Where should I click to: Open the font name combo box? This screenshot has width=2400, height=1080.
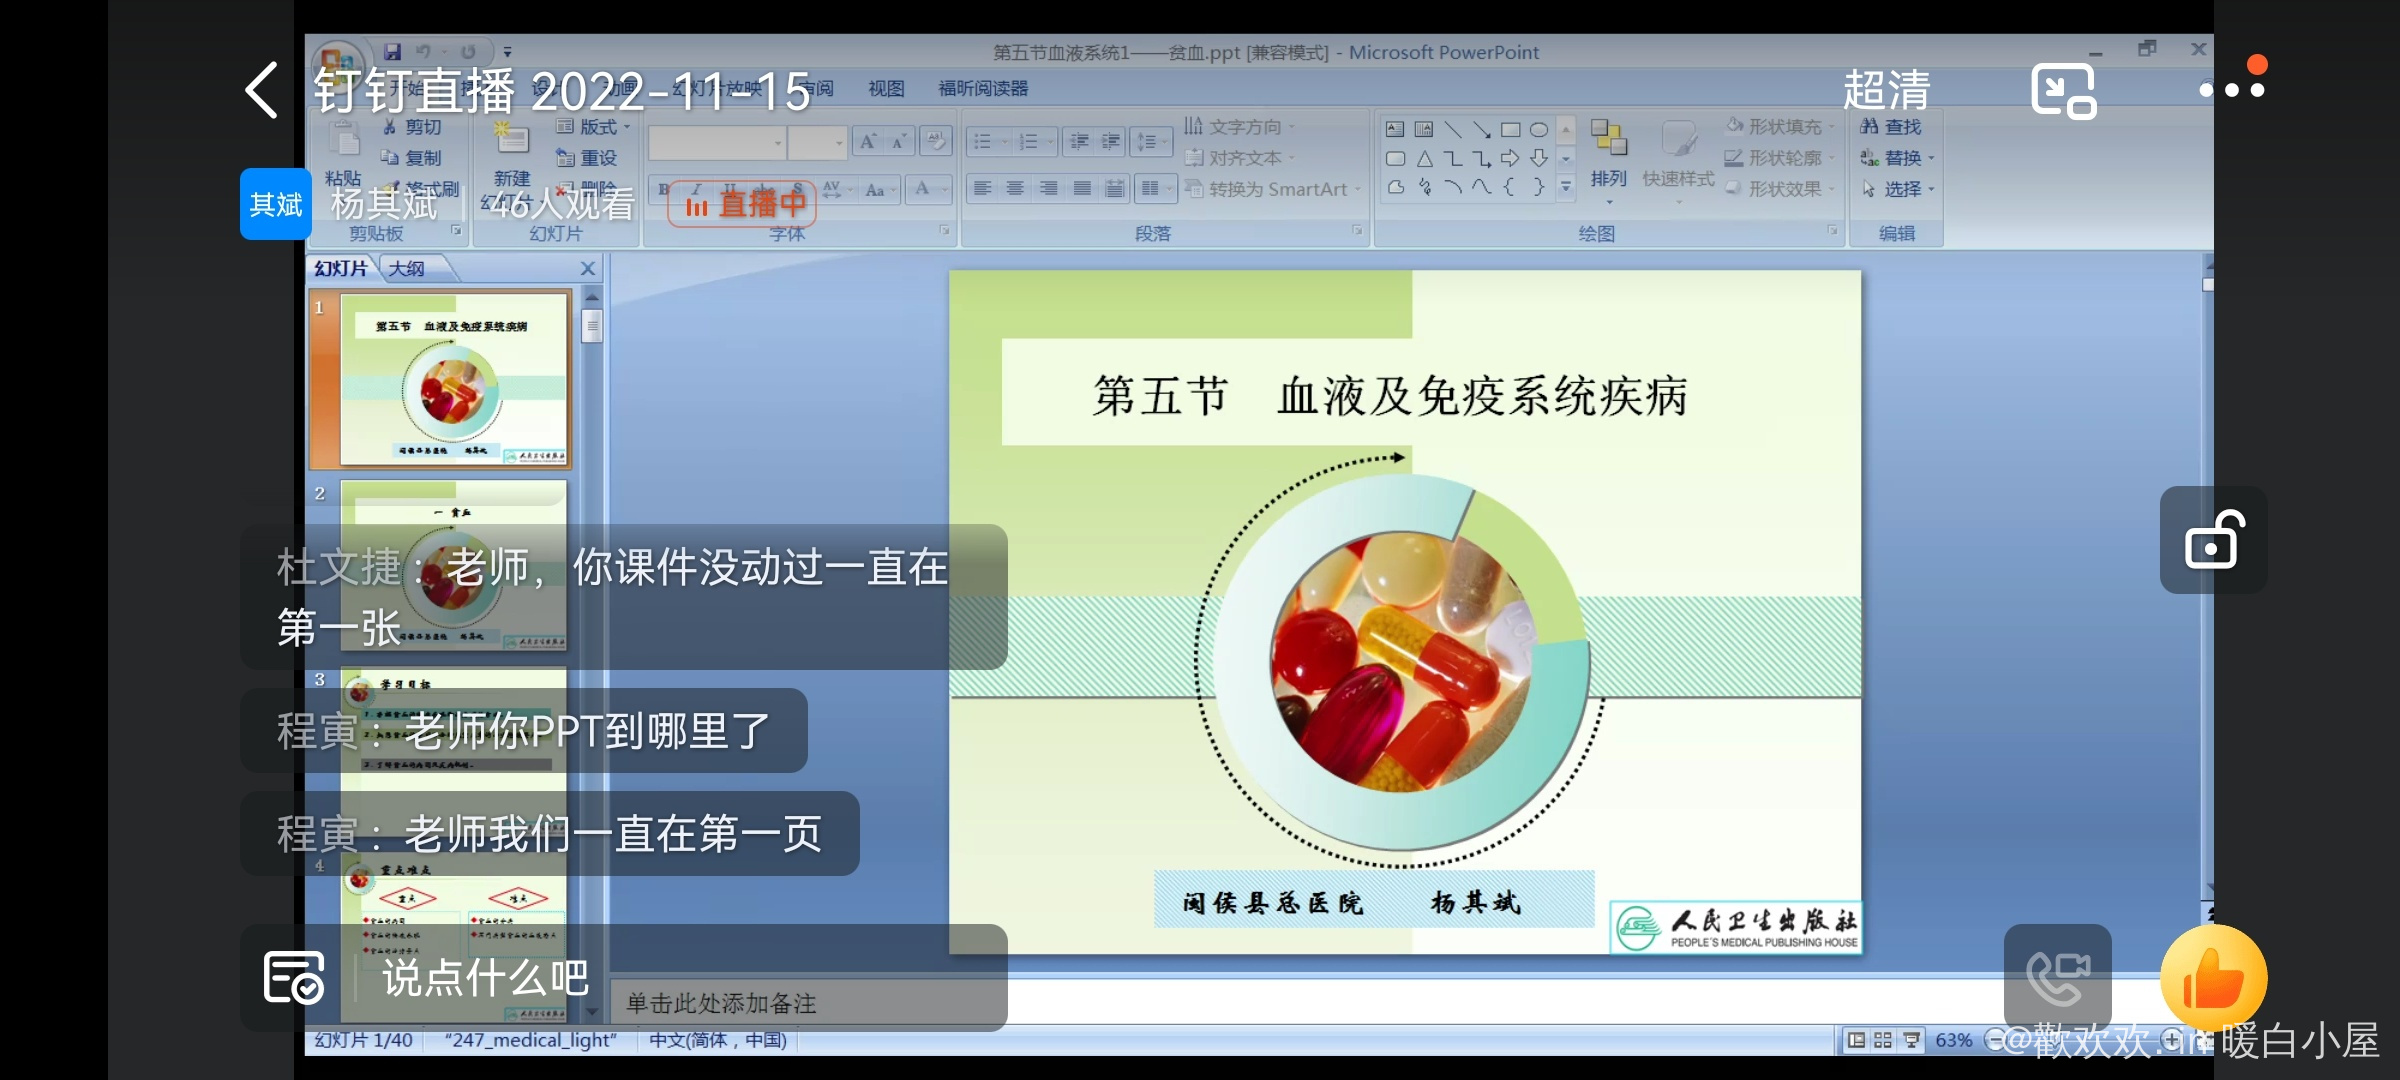pos(717,143)
